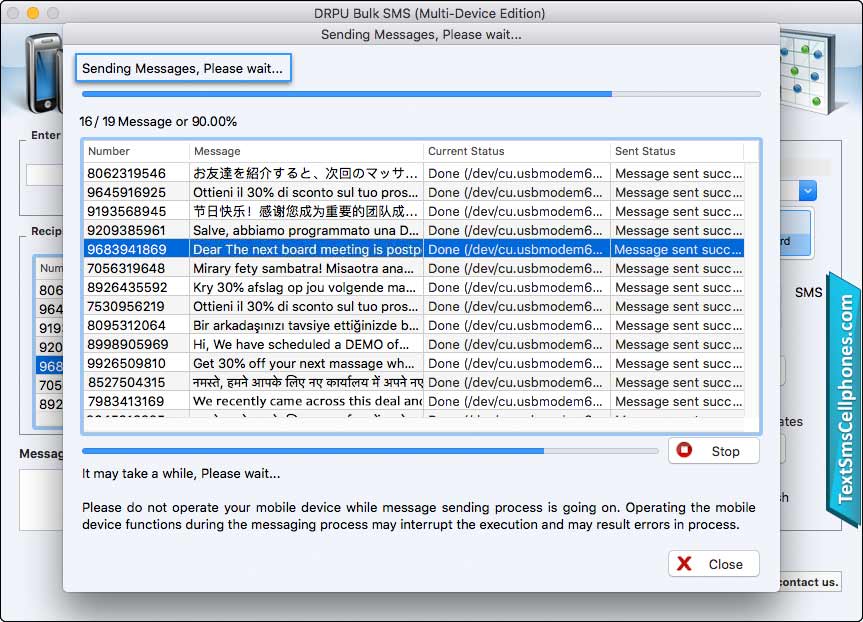This screenshot has height=622, width=863.
Task: Close the sending messages dialog
Action: pos(714,564)
